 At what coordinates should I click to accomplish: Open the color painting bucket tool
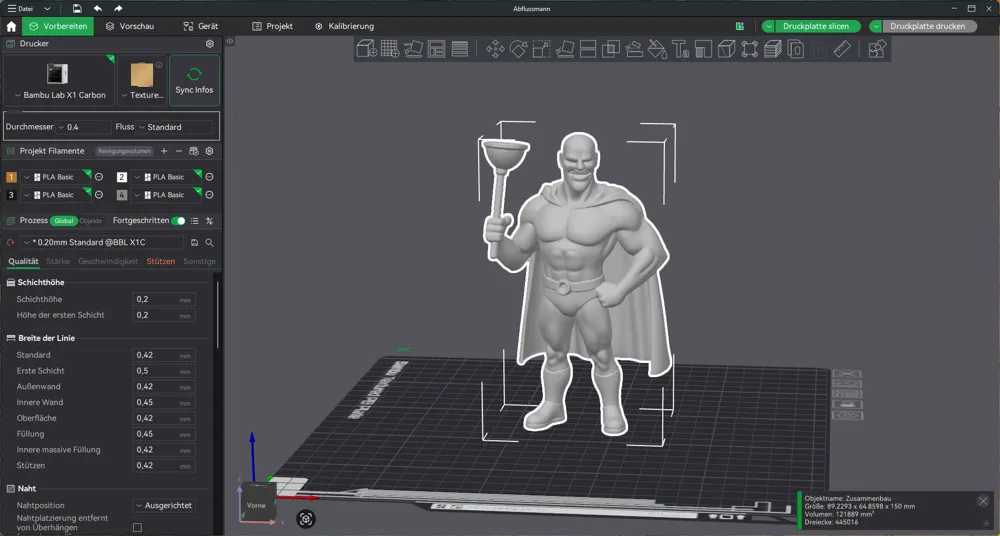pos(657,49)
